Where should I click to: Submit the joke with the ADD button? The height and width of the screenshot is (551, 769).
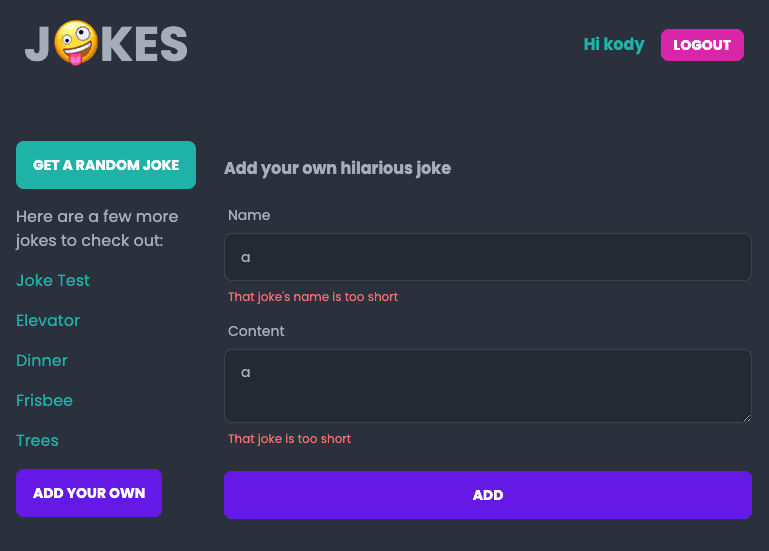coord(487,495)
